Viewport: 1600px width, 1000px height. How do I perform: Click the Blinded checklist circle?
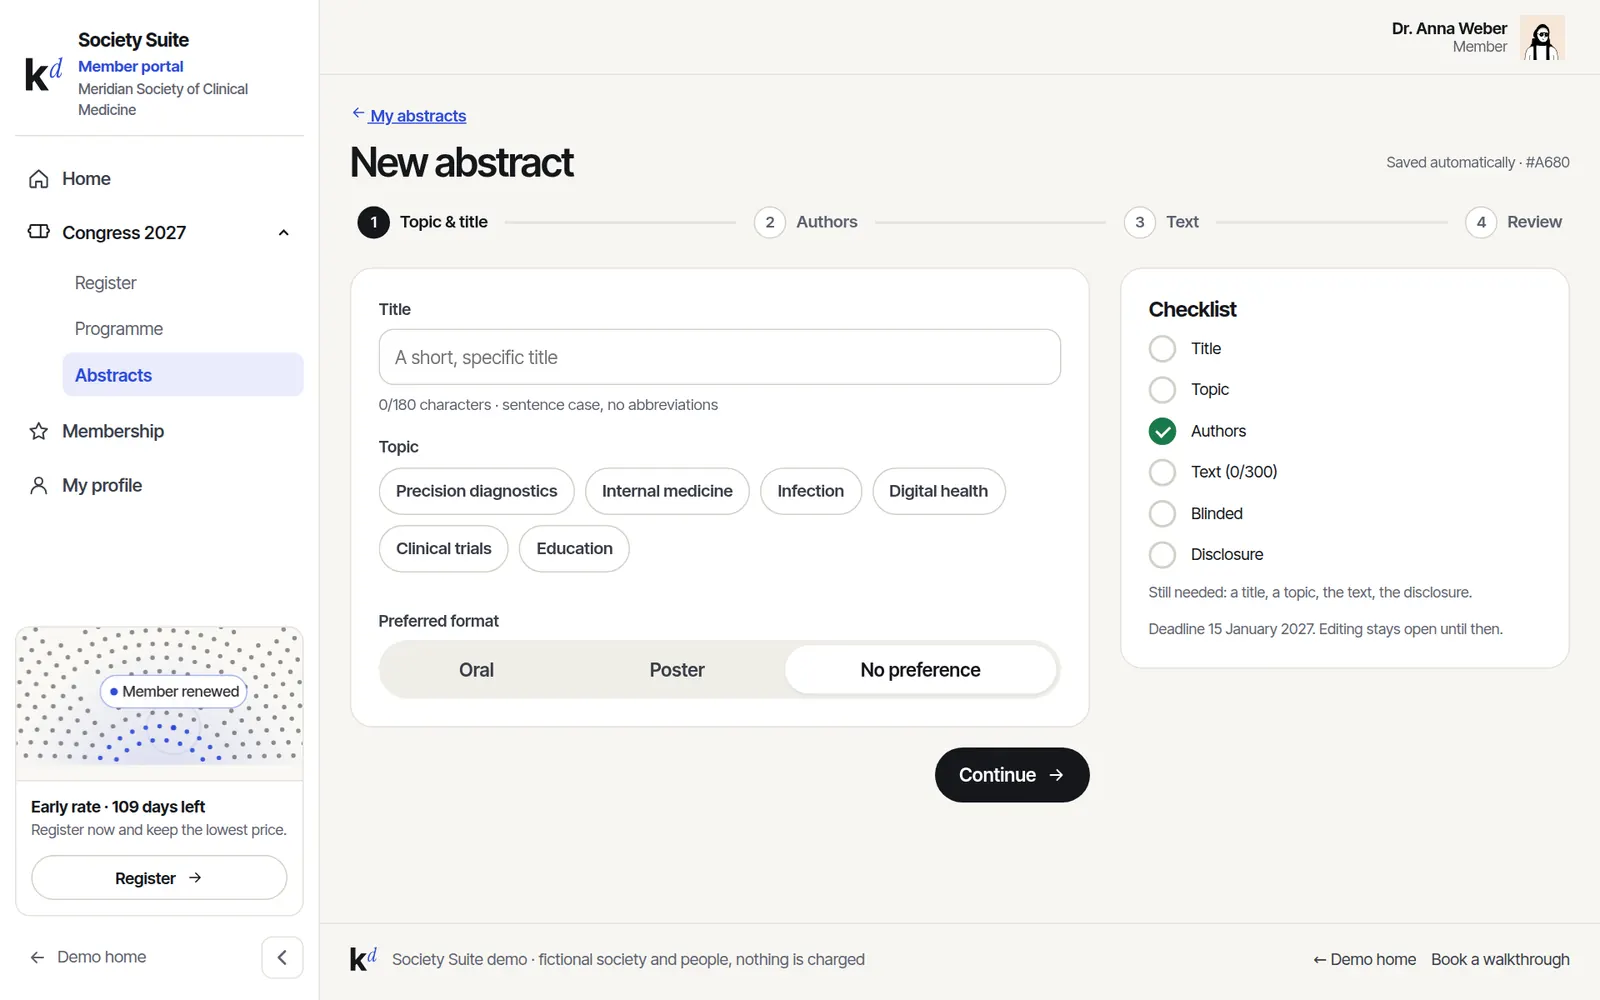(1162, 514)
